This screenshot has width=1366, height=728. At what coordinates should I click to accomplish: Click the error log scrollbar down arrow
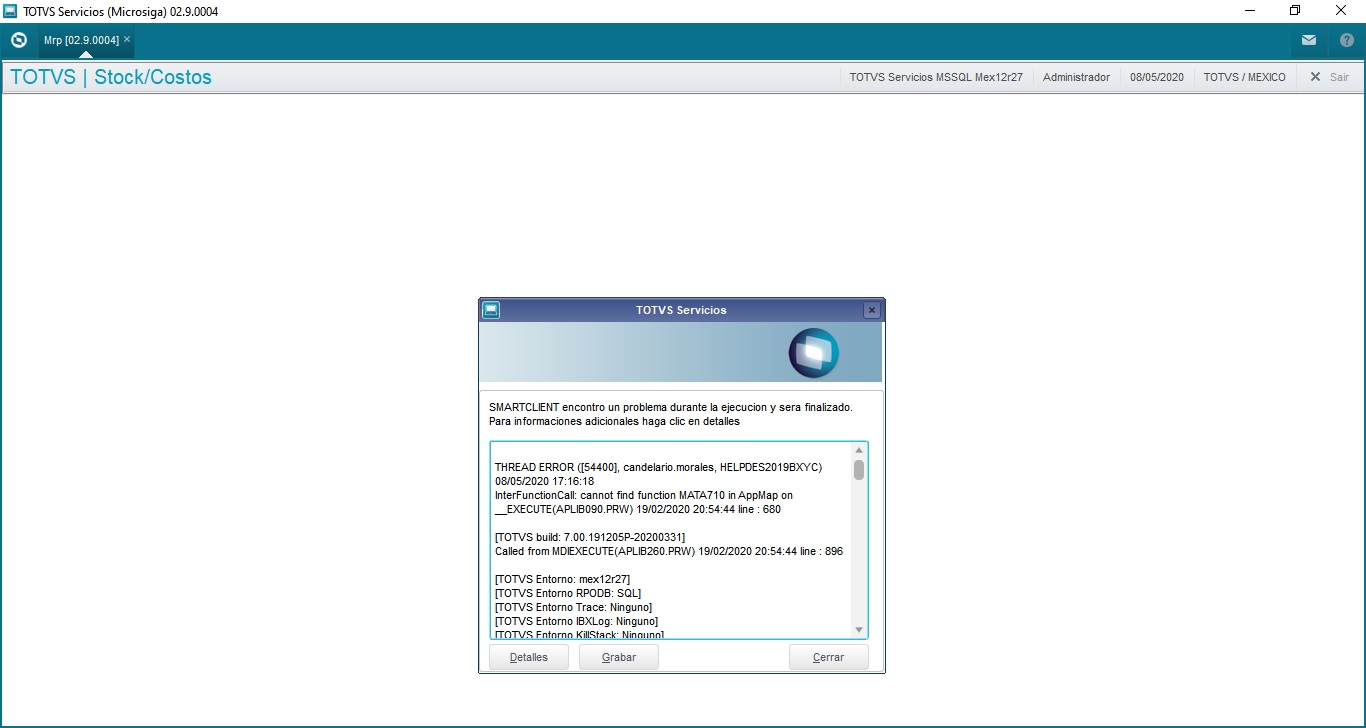859,629
